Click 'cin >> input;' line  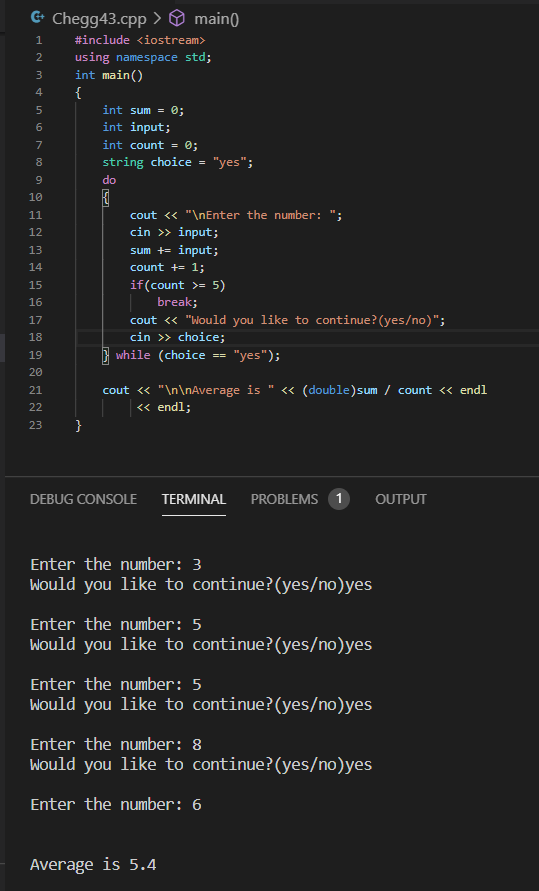tap(174, 232)
